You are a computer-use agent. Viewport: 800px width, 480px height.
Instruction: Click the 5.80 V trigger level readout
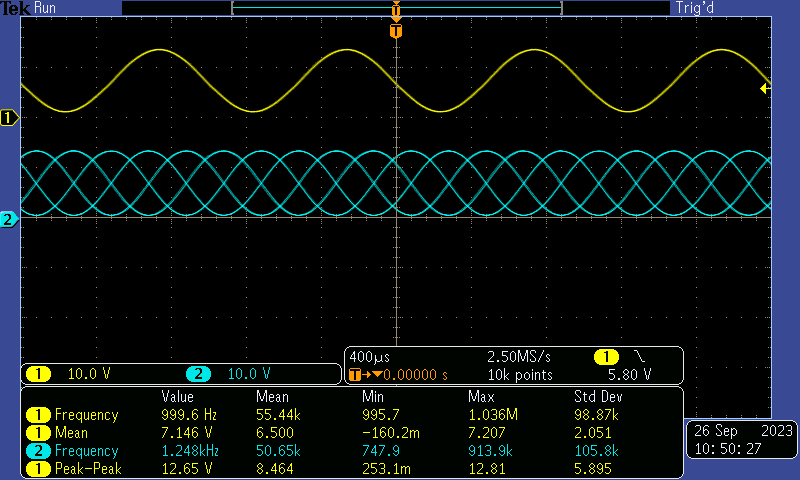click(x=630, y=375)
